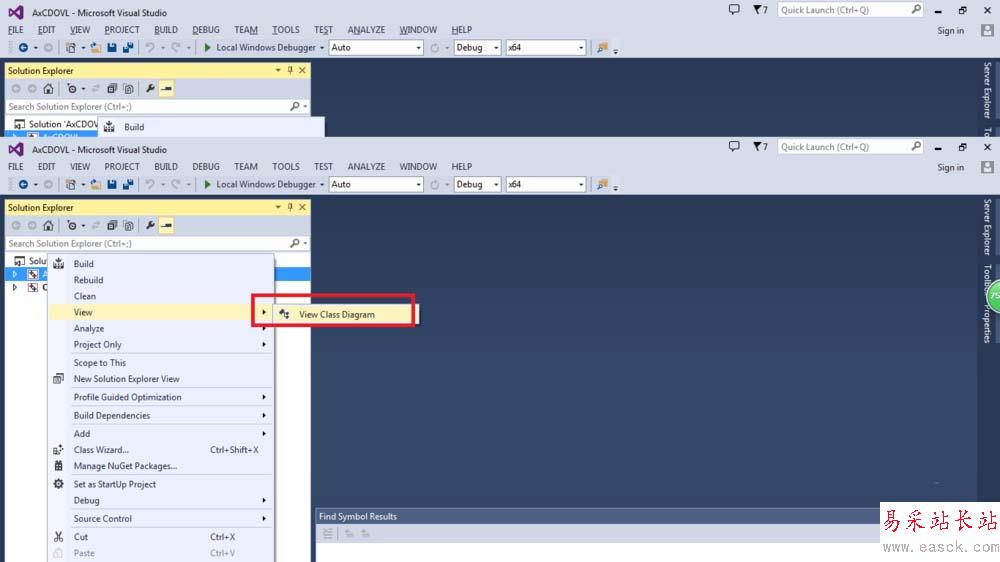Viewport: 1000px width, 562px height.
Task: Click the Home icon in lower Solution Explorer
Action: [x=48, y=225]
